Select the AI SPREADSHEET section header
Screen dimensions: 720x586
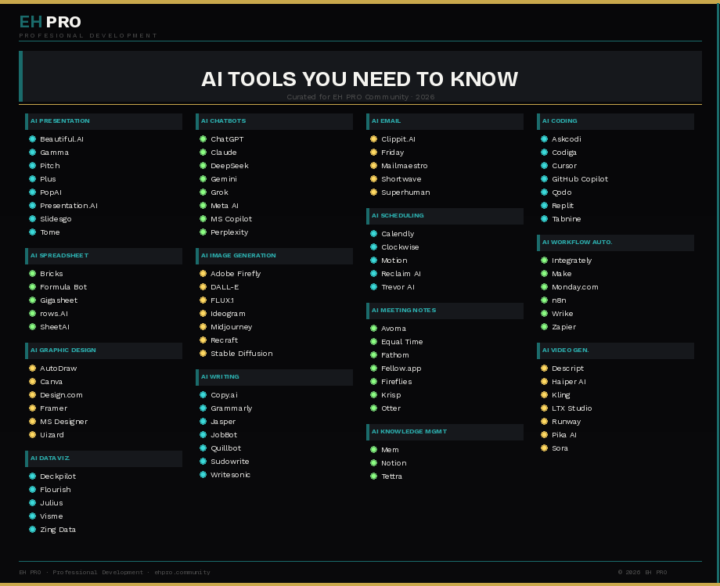104,256
